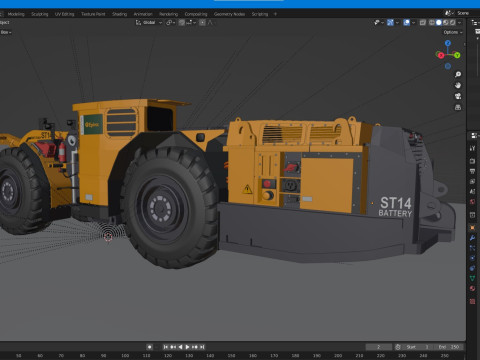
Task: Click the current frame number field
Action: [379, 347]
